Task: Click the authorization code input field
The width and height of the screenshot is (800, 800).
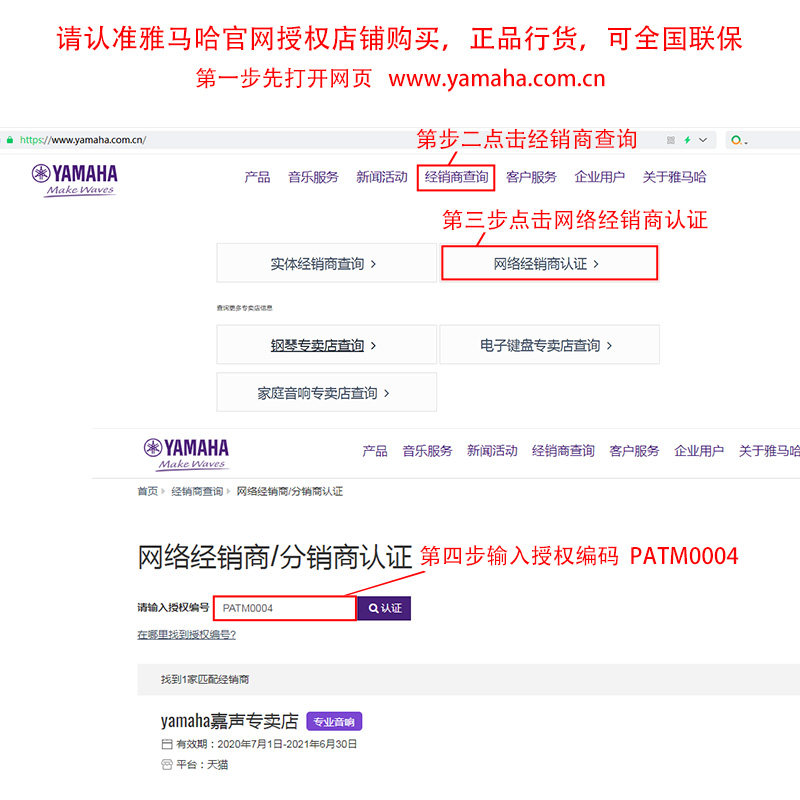Action: pos(285,608)
